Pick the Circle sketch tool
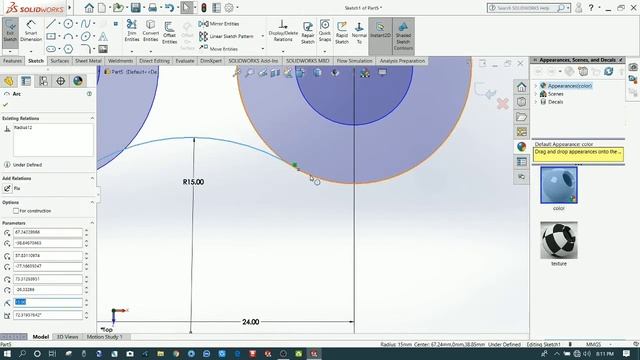Viewport: 640px width, 360px height. coord(68,24)
